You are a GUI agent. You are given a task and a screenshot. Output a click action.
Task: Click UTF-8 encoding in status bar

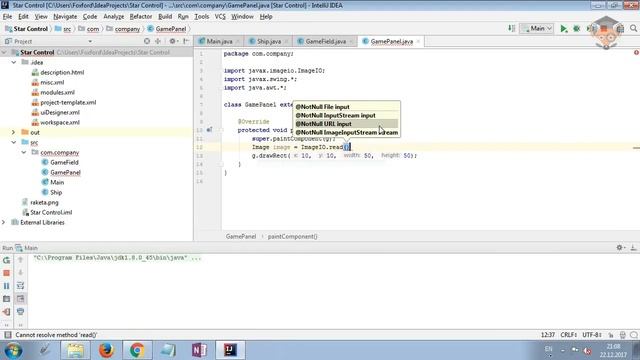tap(592, 335)
